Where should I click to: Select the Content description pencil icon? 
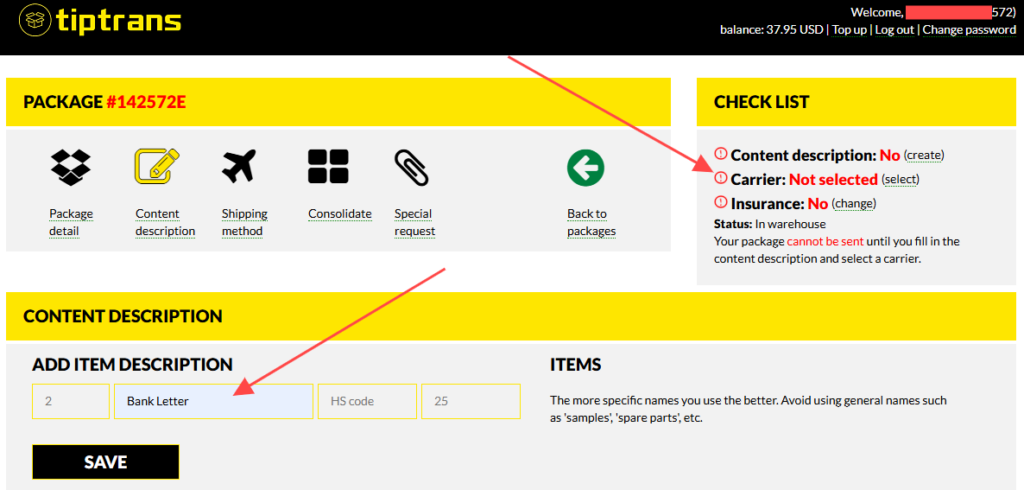157,166
